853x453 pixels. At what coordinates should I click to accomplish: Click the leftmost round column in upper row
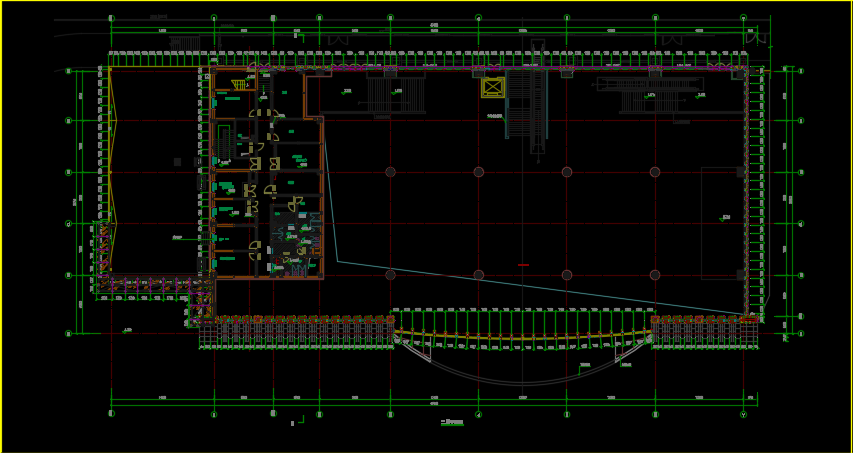(x=390, y=172)
